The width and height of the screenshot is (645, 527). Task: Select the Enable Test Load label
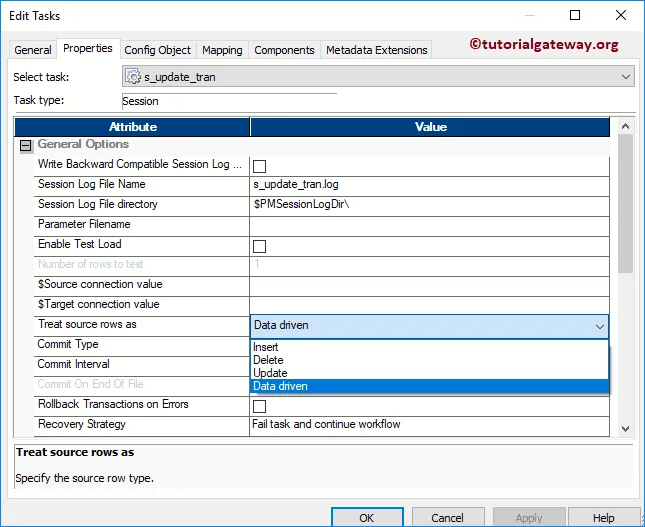point(80,244)
